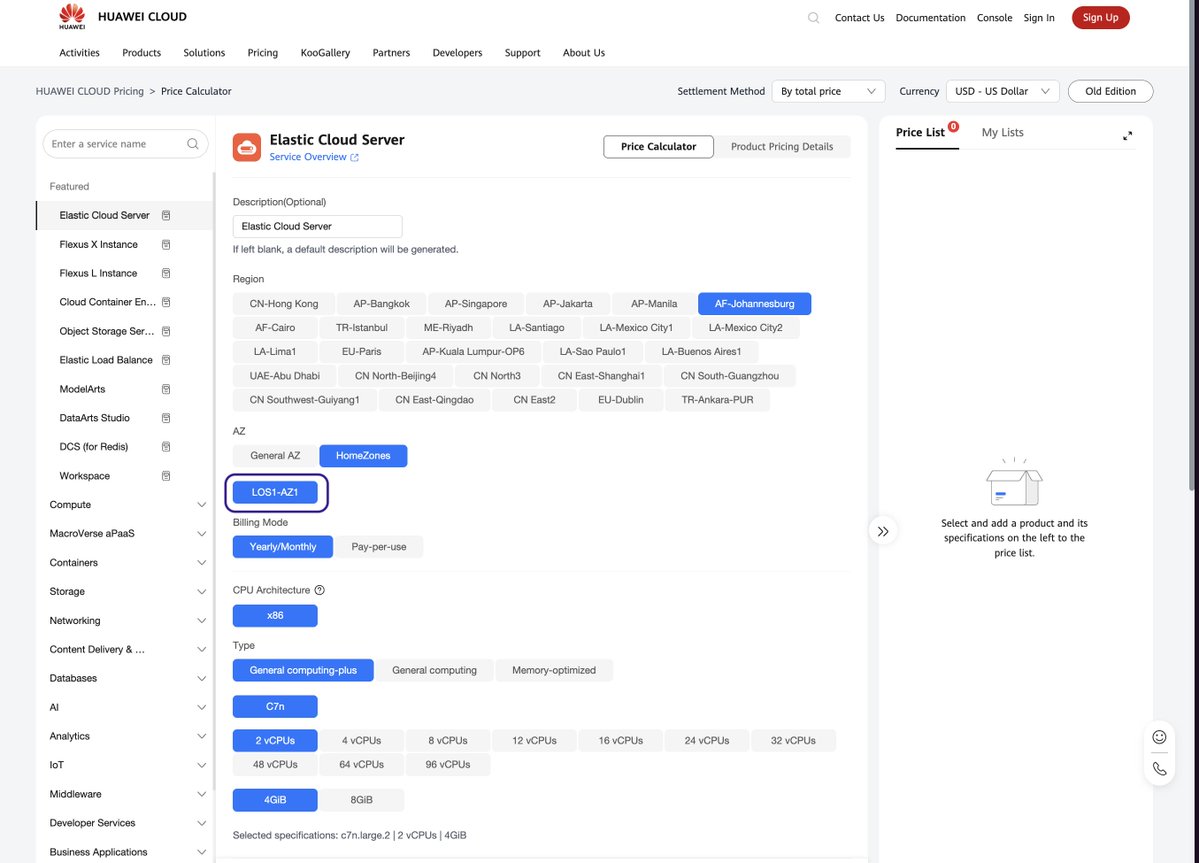Viewport: 1199px width, 863px height.
Task: Click calculator icon beside Elastic Cloud Server in sidebar
Action: click(166, 216)
